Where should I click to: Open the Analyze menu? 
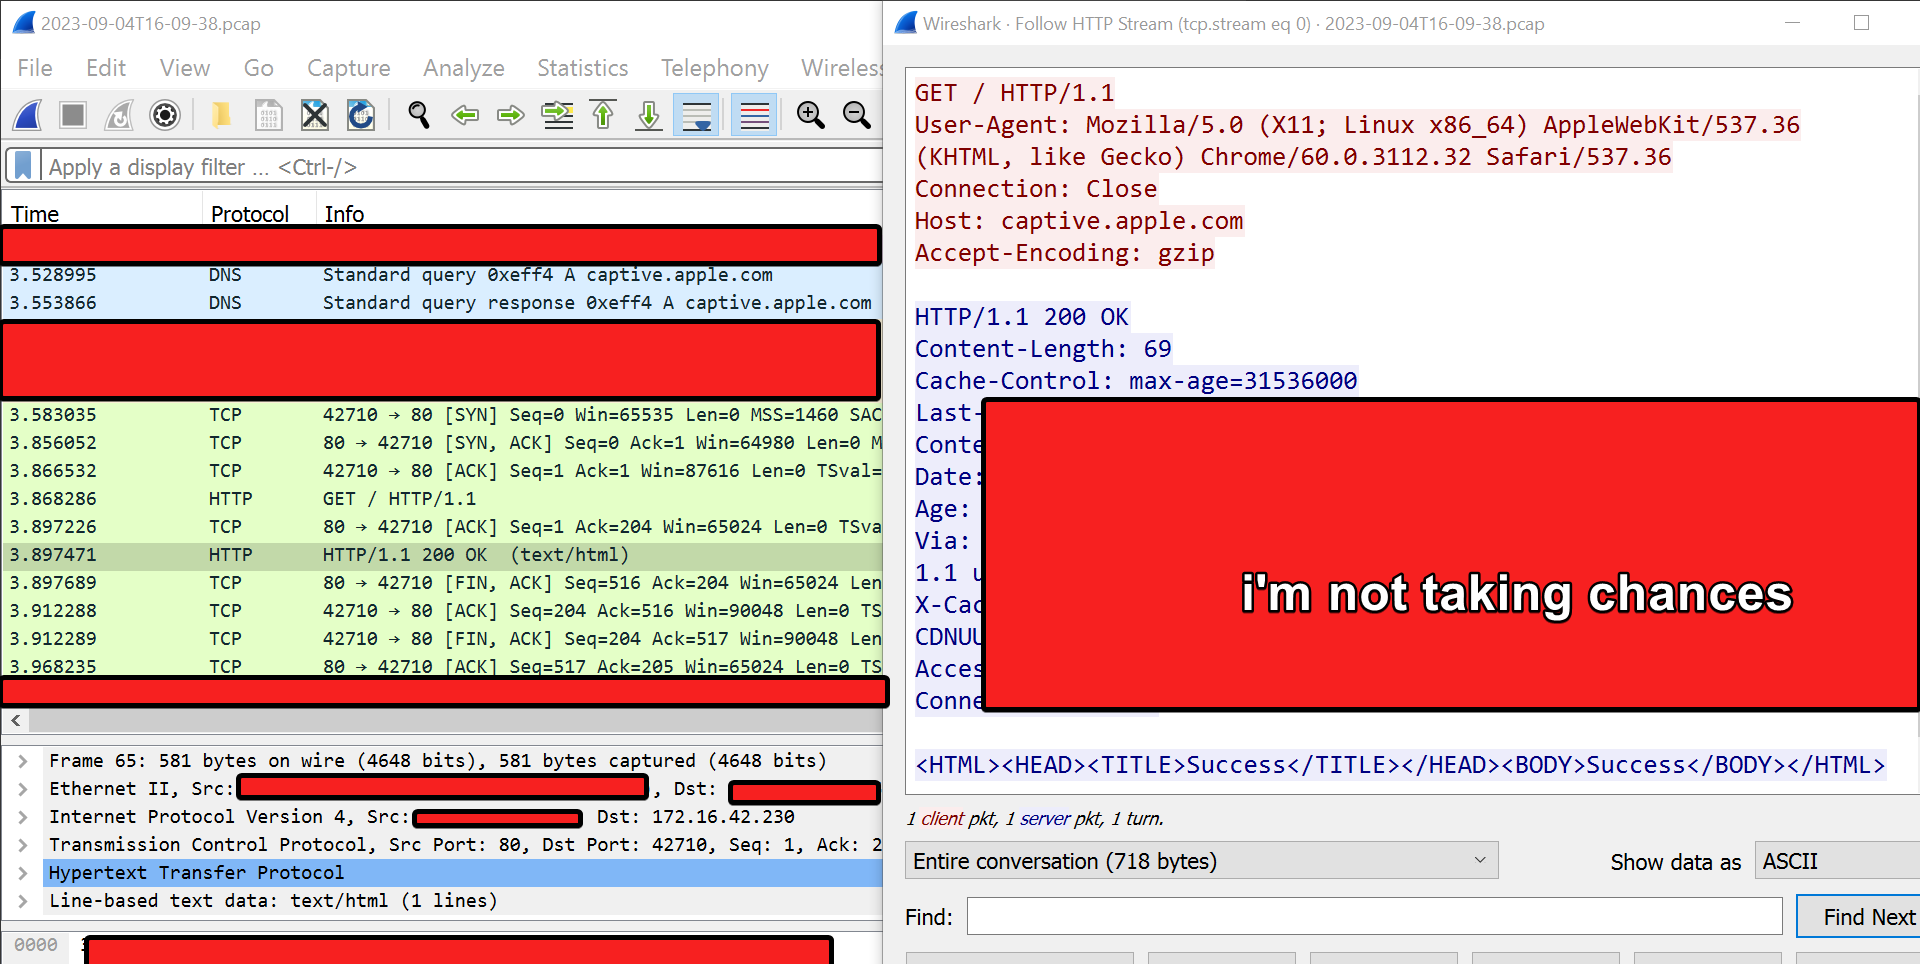pyautogui.click(x=463, y=68)
